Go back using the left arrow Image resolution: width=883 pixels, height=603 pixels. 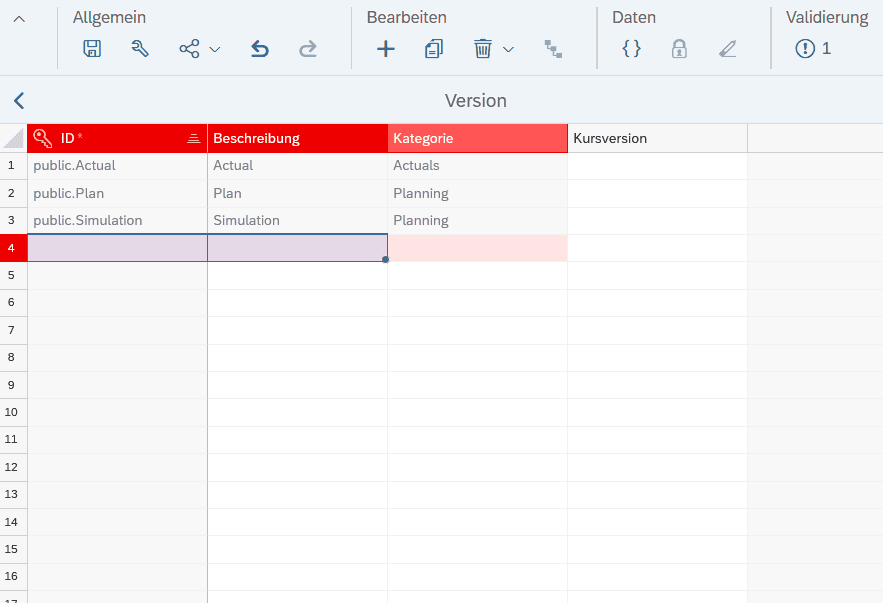pos(19,100)
